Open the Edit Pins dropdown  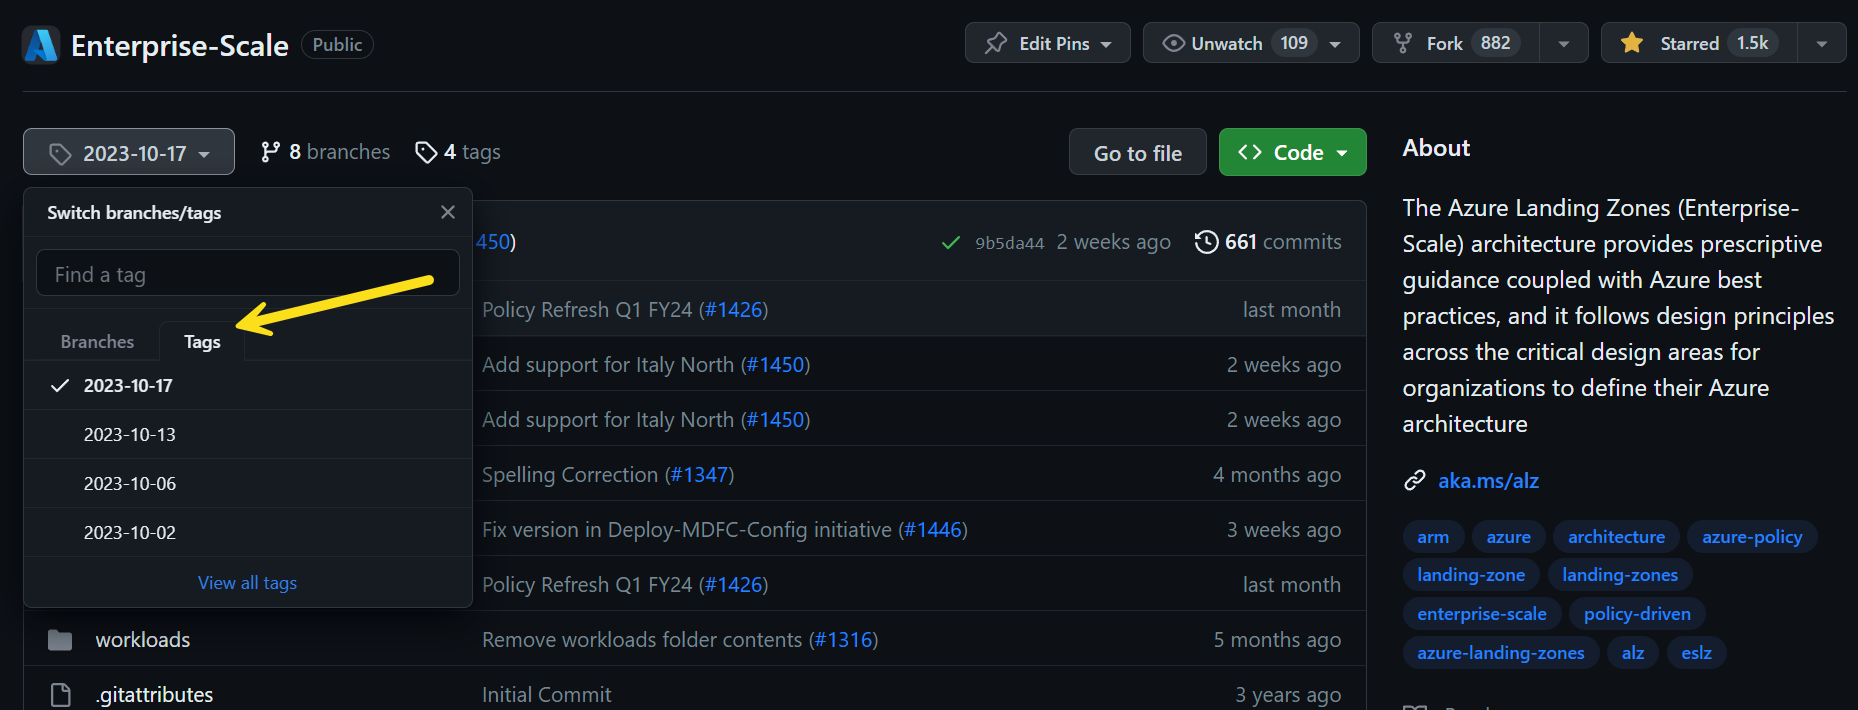click(x=1048, y=43)
